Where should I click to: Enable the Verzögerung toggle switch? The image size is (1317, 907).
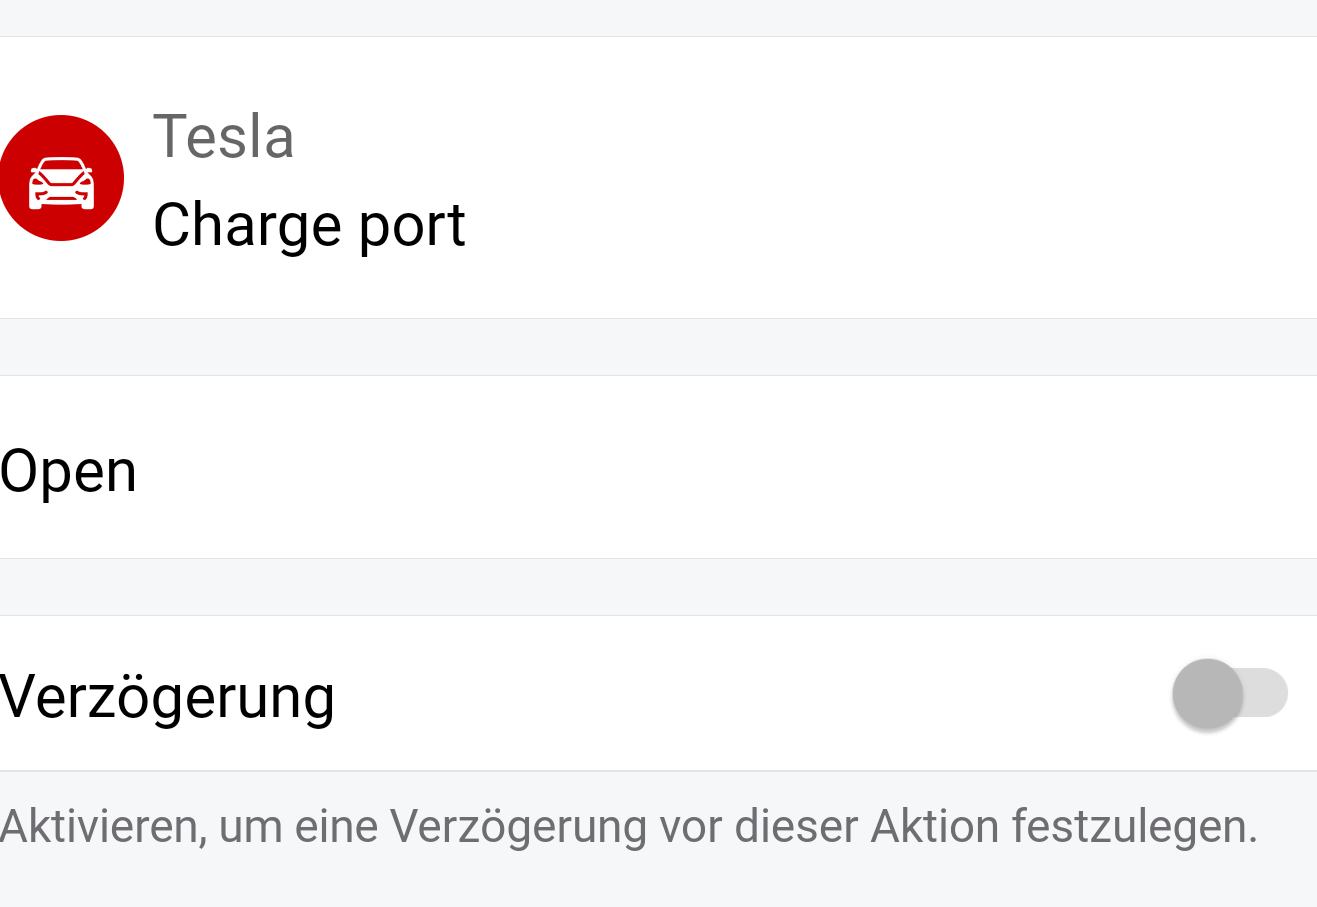[1230, 693]
